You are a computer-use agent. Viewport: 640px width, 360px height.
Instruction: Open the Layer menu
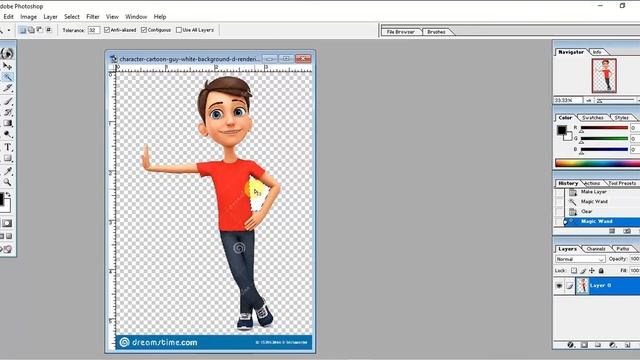50,17
